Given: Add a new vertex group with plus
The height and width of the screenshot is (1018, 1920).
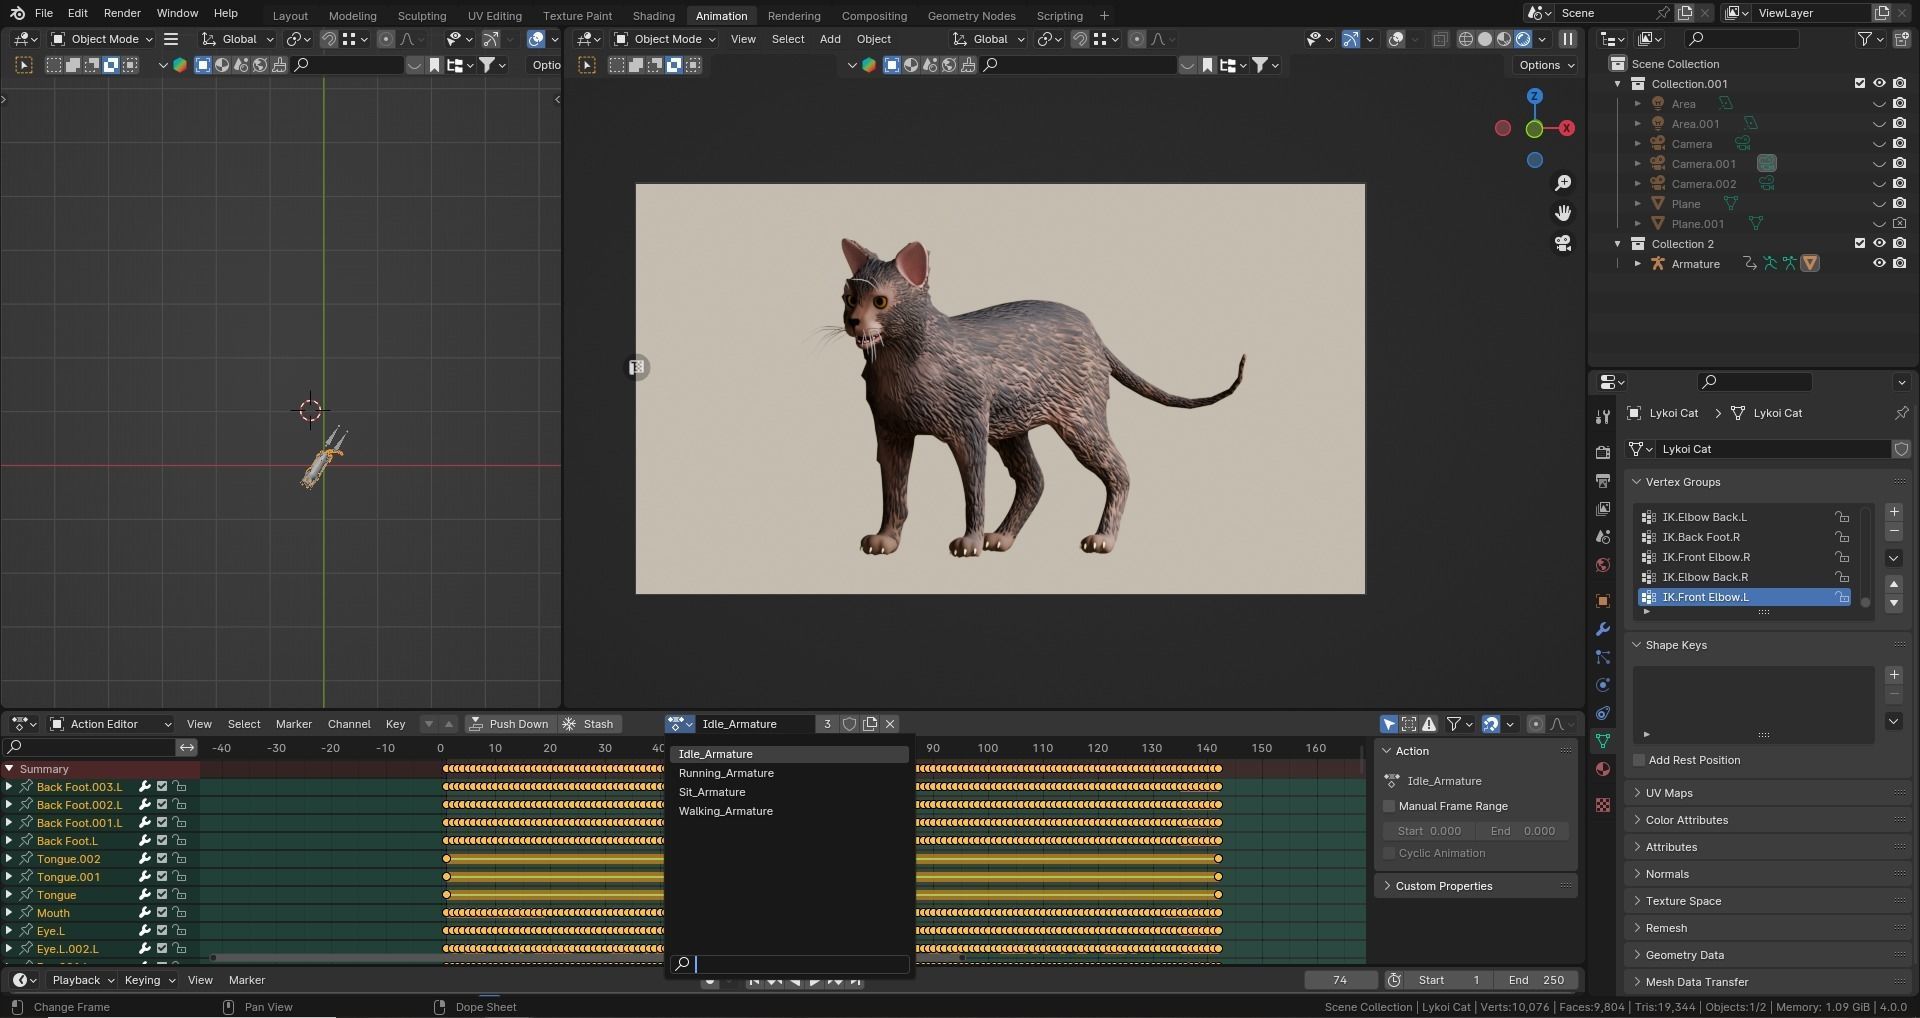Looking at the screenshot, I should point(1894,512).
